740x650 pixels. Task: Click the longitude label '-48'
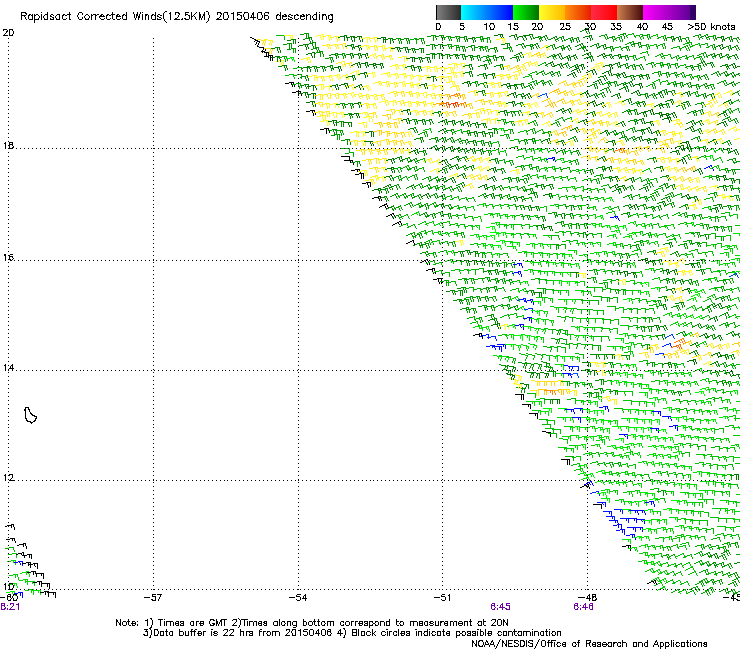[588, 598]
